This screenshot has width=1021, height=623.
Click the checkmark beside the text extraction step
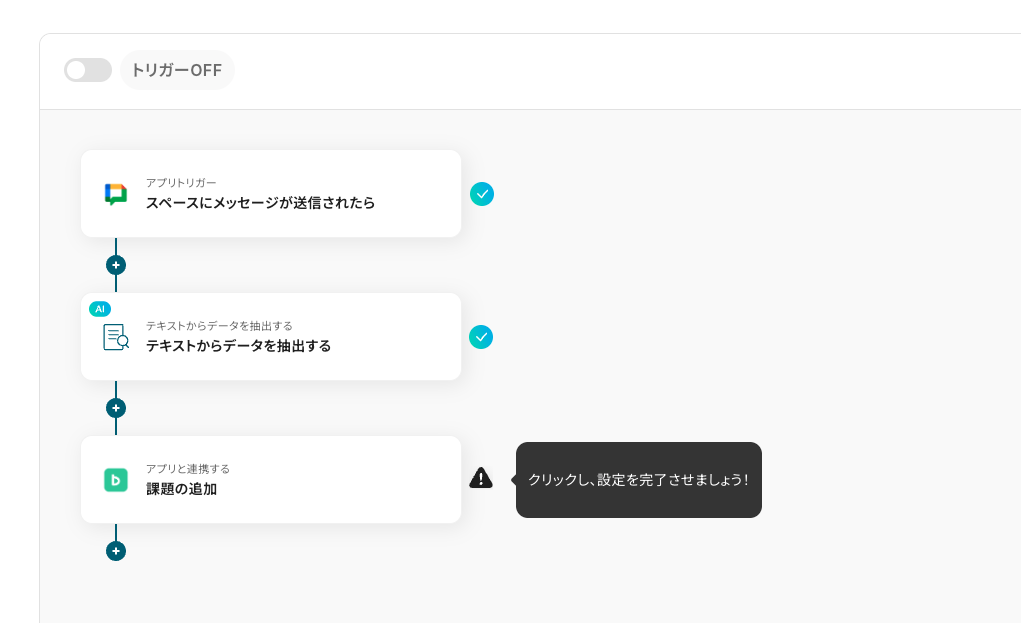(481, 337)
